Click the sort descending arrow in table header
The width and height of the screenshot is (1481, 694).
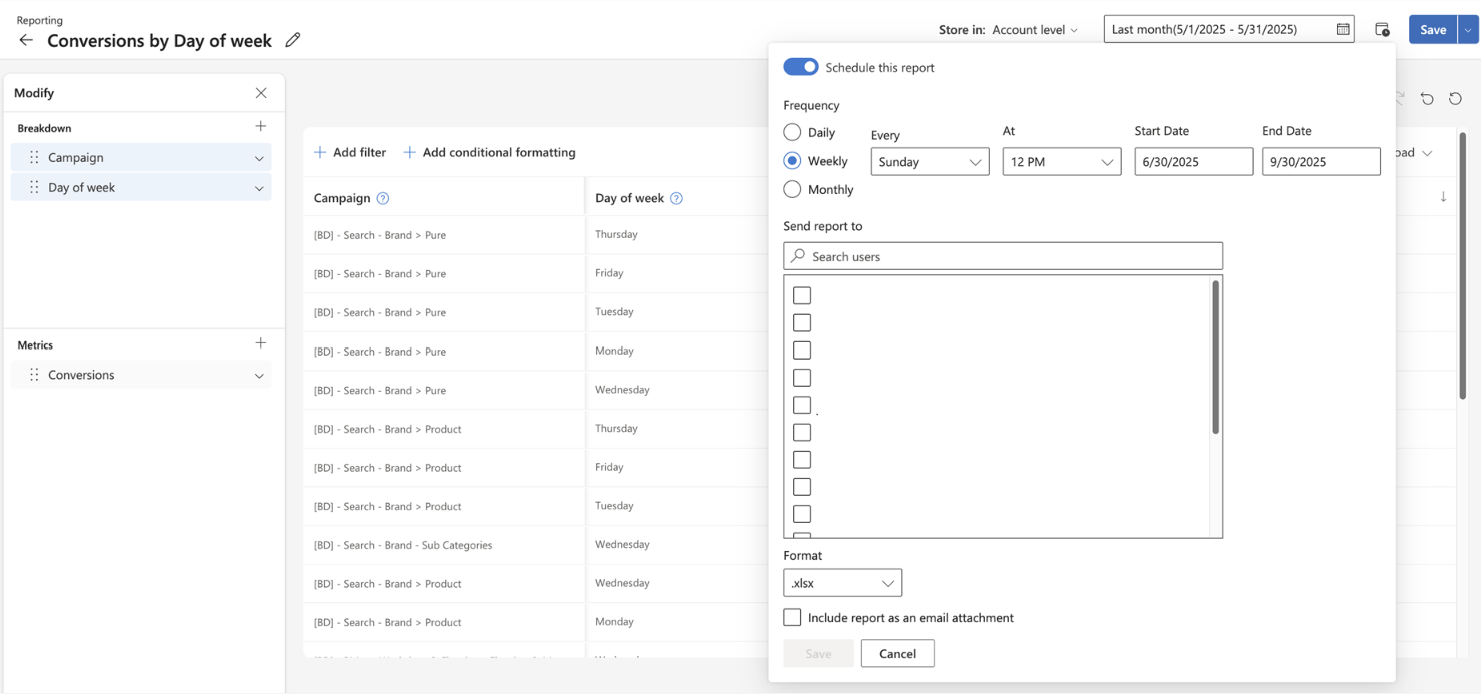pos(1443,197)
